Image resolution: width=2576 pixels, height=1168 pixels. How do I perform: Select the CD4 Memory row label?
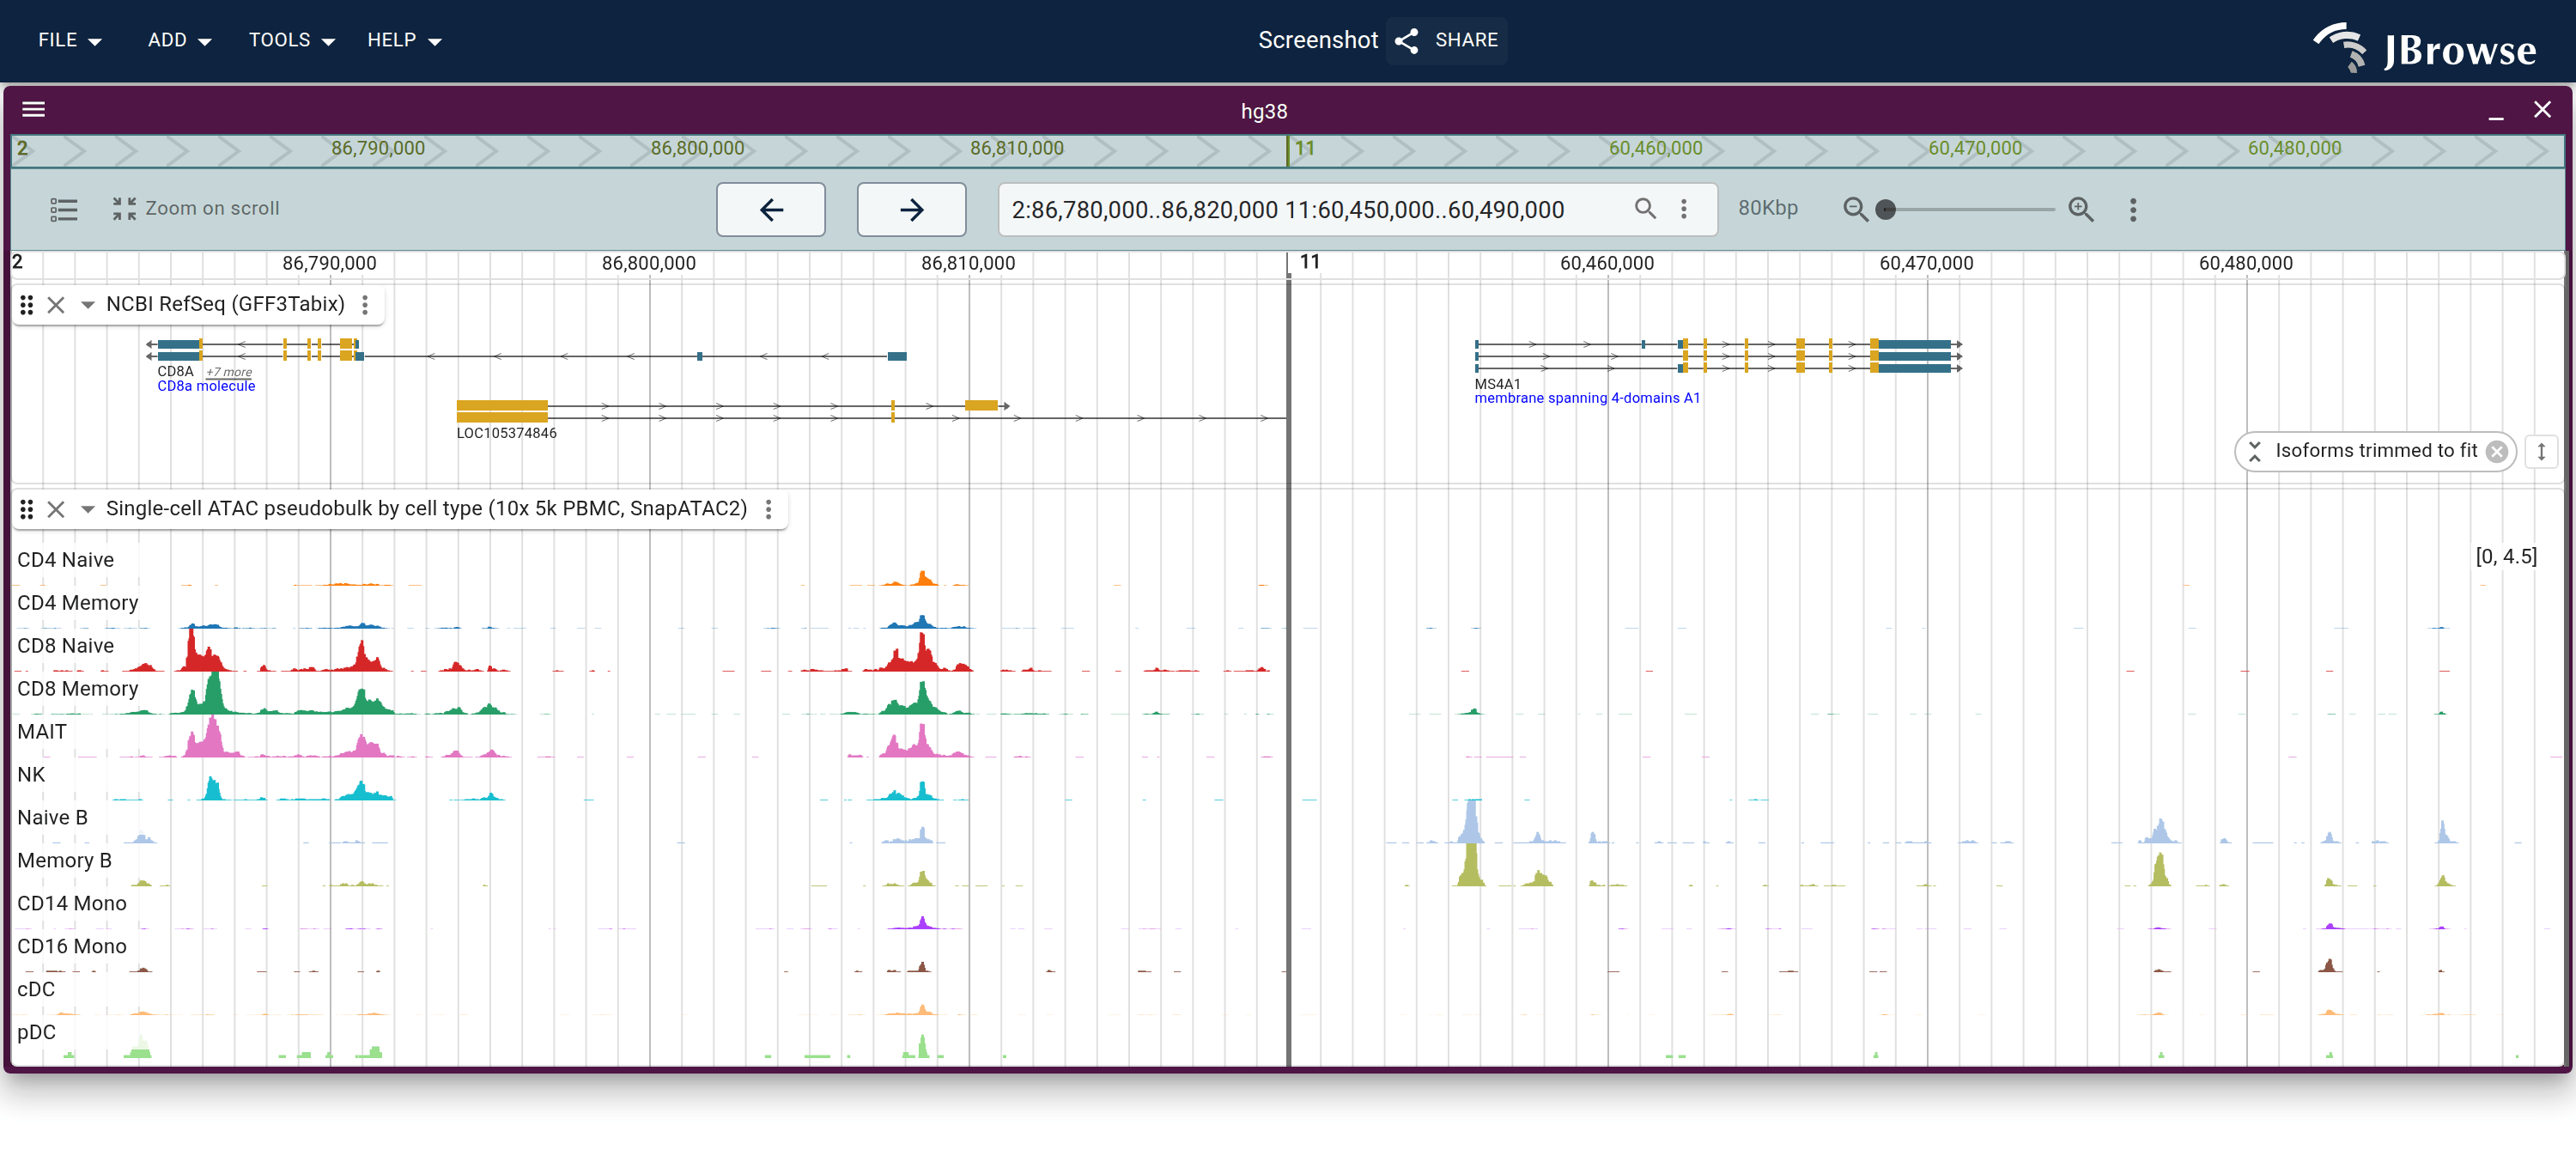pos(77,603)
